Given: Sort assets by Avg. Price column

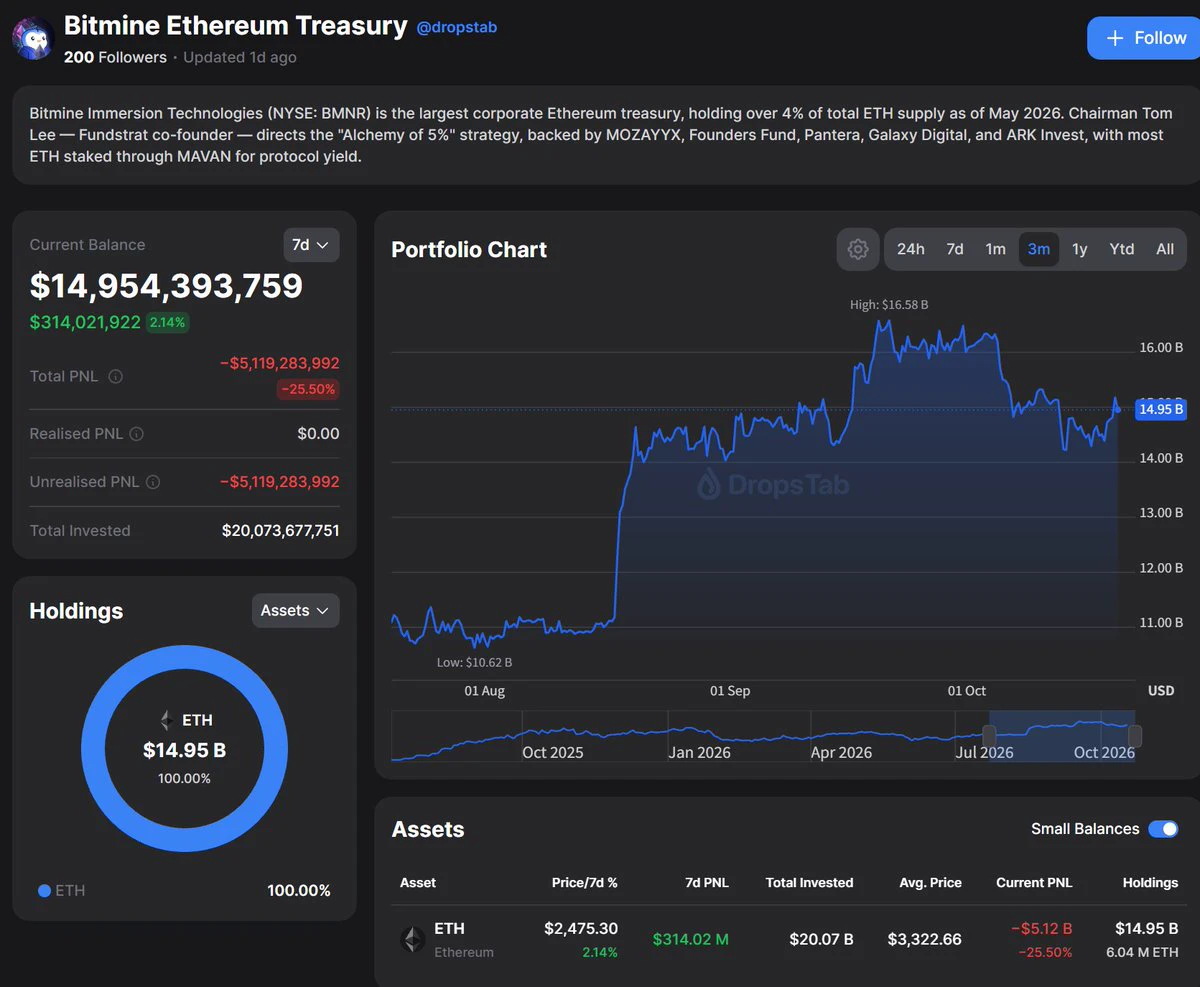Looking at the screenshot, I should coord(931,883).
